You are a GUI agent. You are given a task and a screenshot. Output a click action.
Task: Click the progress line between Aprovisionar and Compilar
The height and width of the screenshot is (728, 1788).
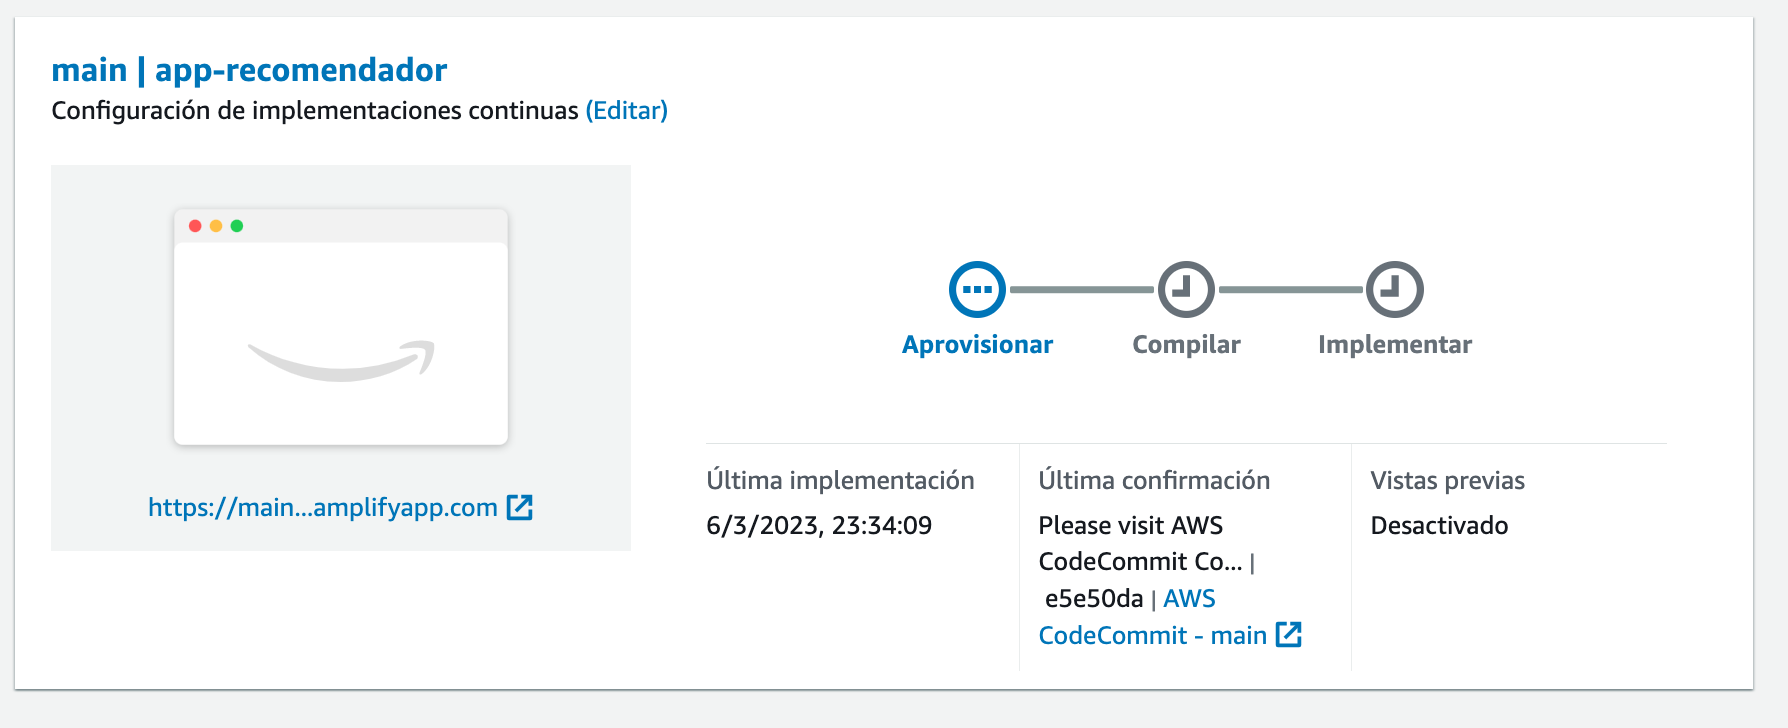point(1082,289)
